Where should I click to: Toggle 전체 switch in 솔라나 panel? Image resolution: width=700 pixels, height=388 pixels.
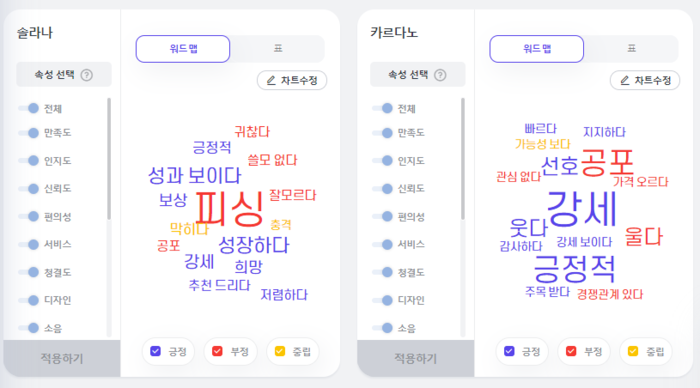point(29,108)
